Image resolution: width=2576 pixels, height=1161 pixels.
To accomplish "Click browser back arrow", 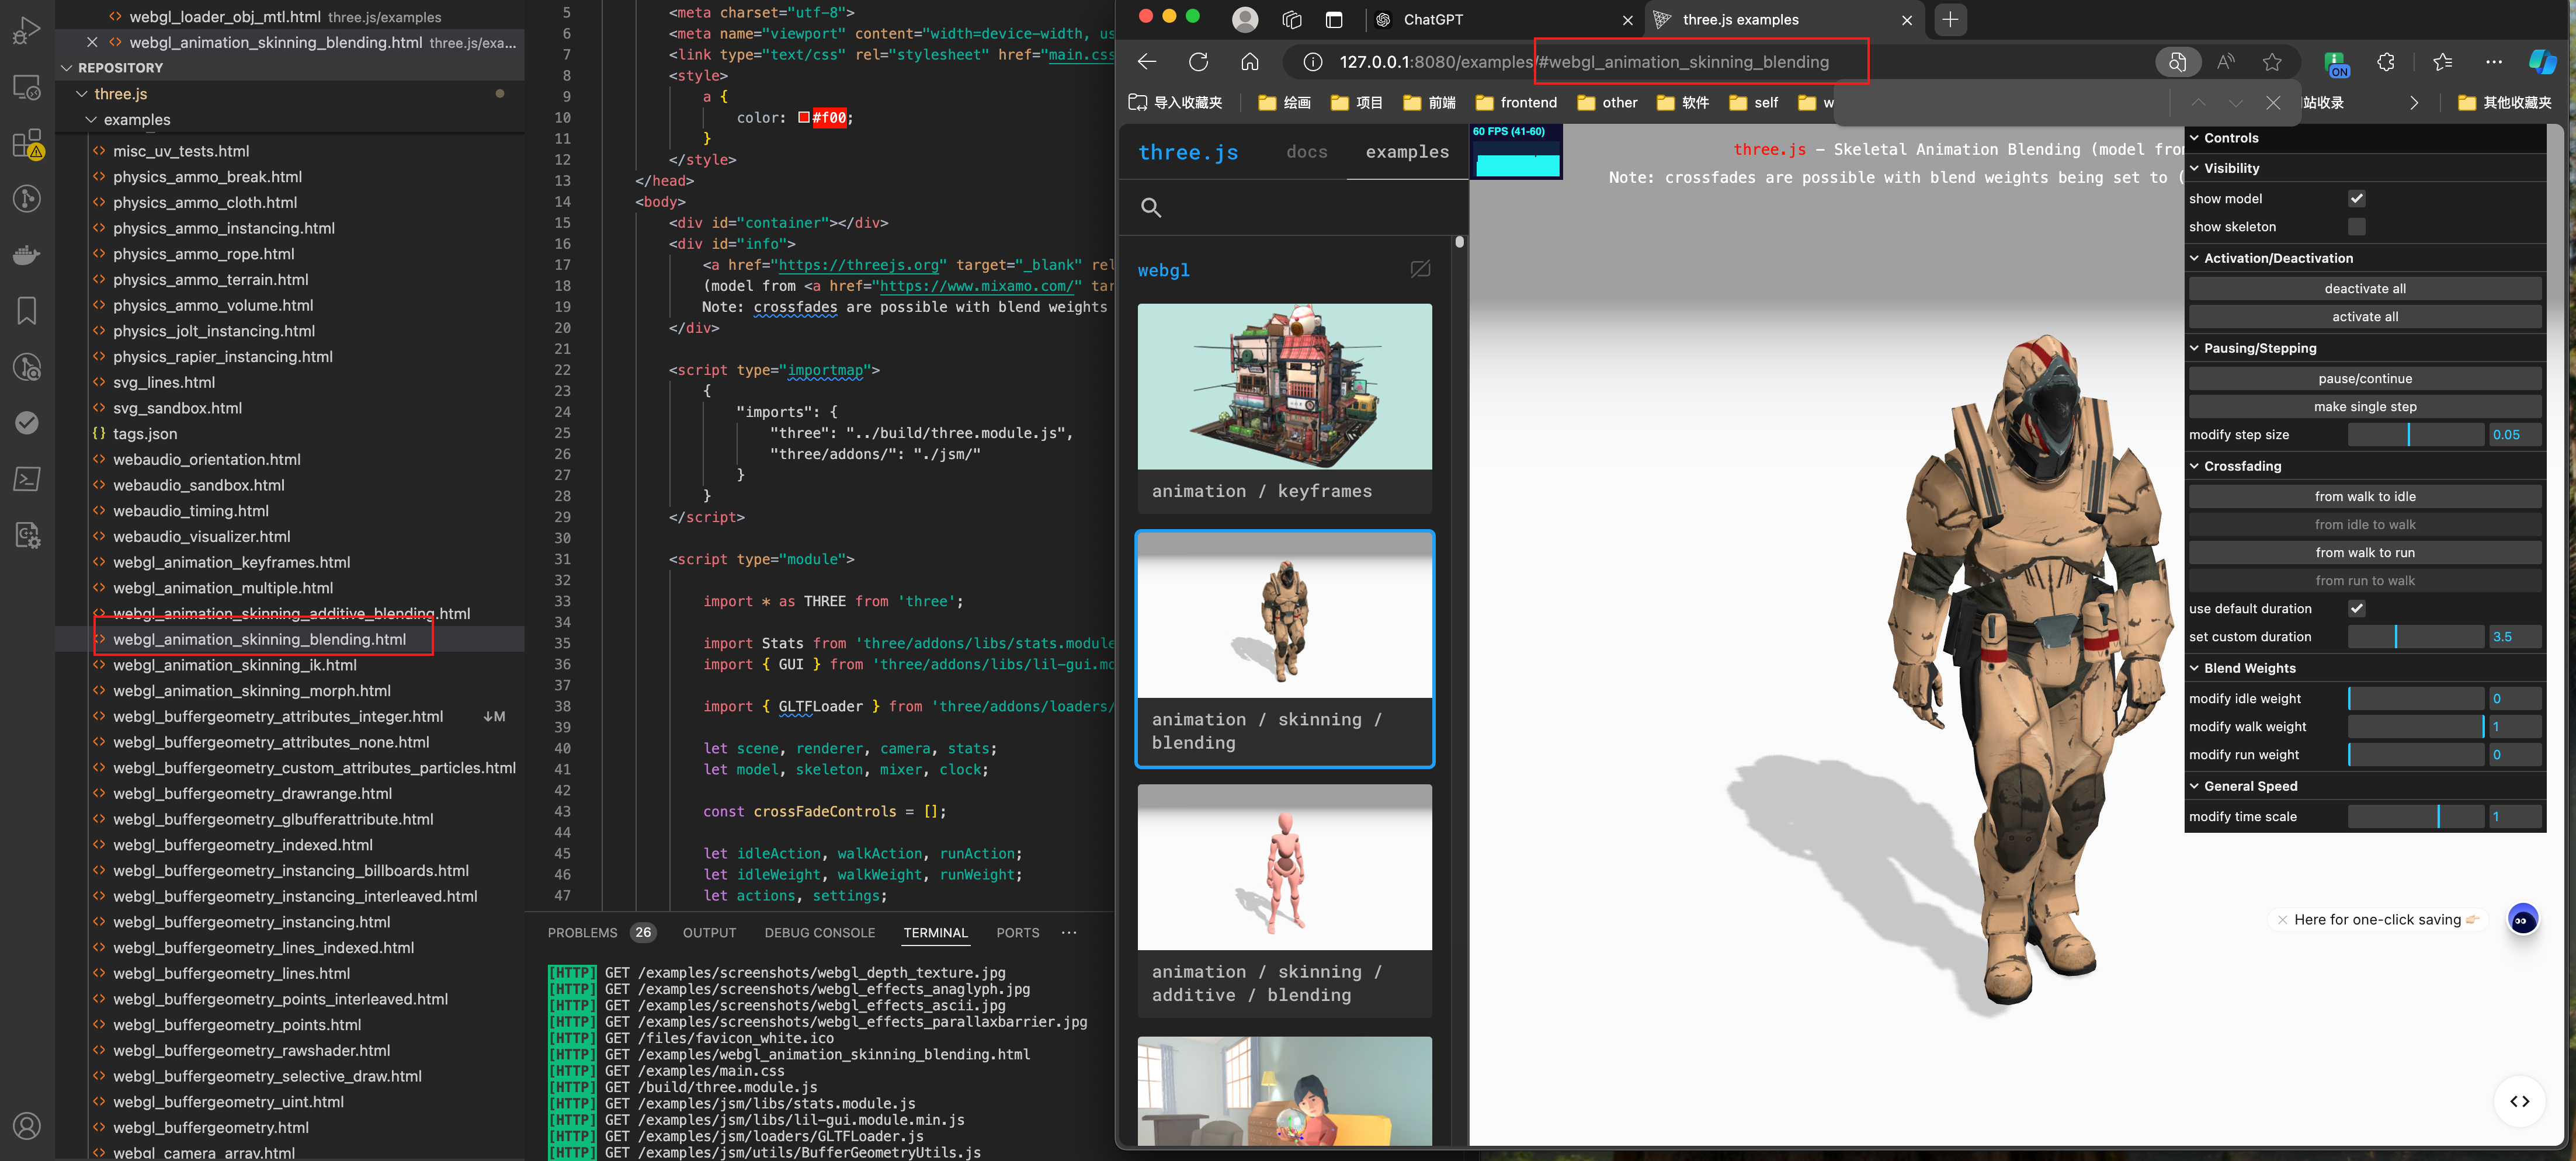I will (x=1147, y=62).
